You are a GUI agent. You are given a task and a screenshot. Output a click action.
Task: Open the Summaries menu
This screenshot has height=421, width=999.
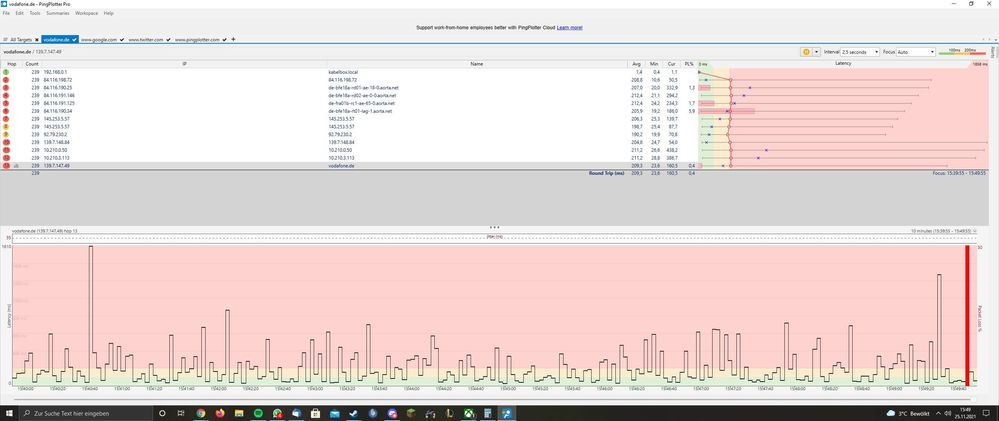point(58,13)
